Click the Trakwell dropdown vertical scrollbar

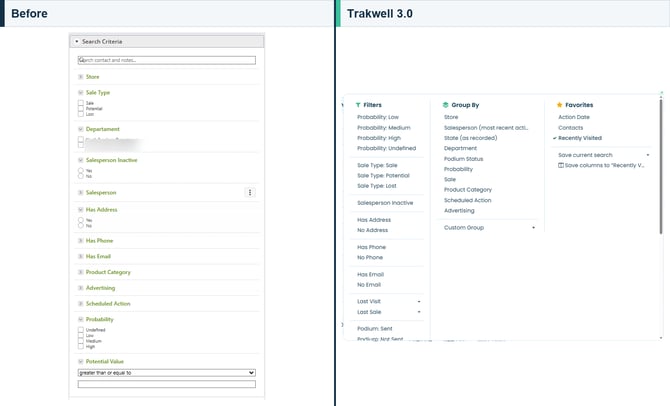click(x=661, y=167)
